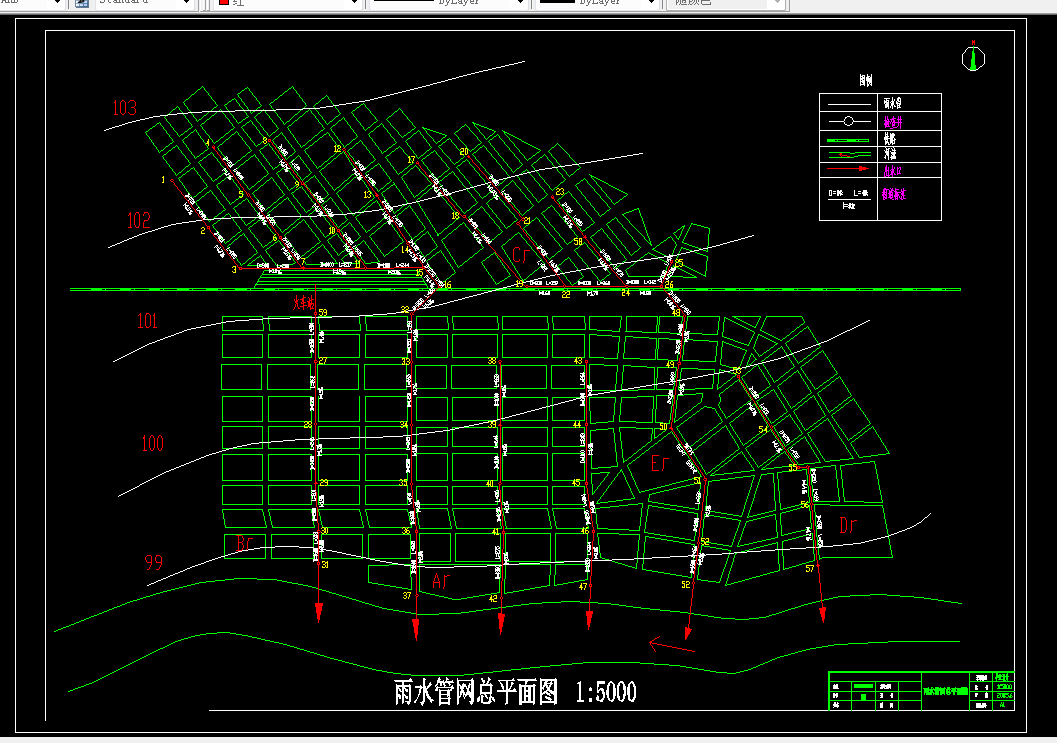Click the magenta 出水口 legend text
The height and width of the screenshot is (743, 1057).
click(893, 171)
